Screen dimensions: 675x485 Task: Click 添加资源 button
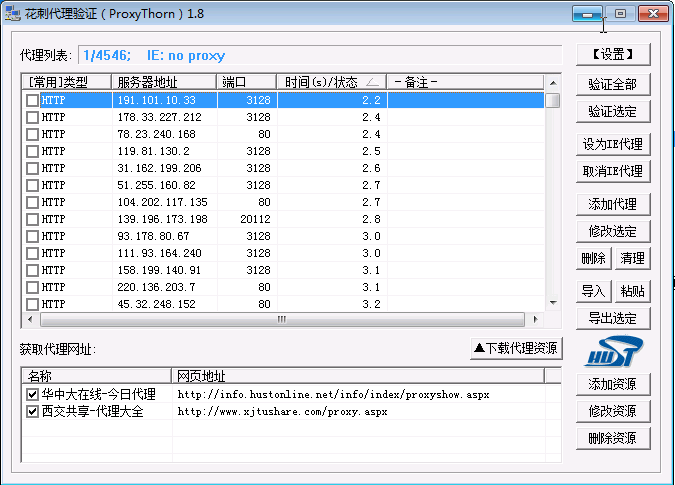pyautogui.click(x=613, y=384)
